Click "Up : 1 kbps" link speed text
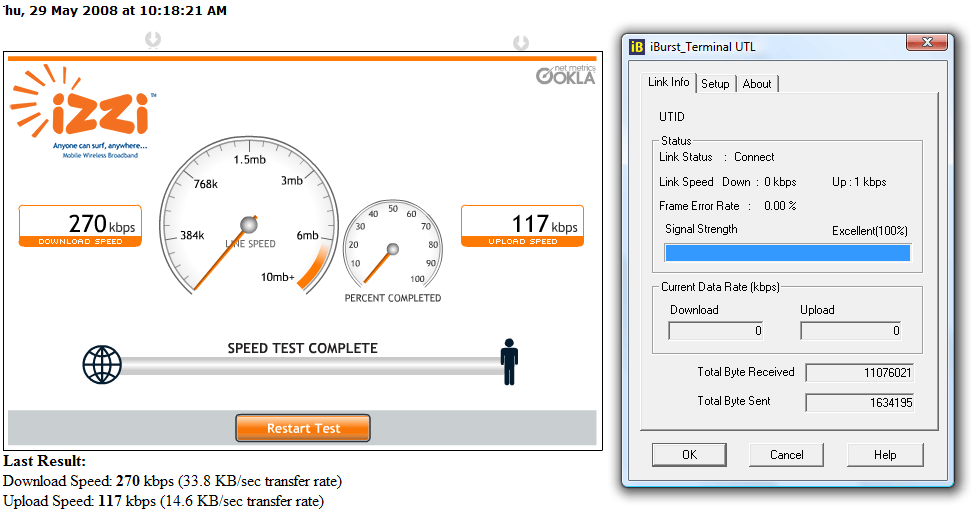Screen dimensions: 971x521 (x=859, y=182)
